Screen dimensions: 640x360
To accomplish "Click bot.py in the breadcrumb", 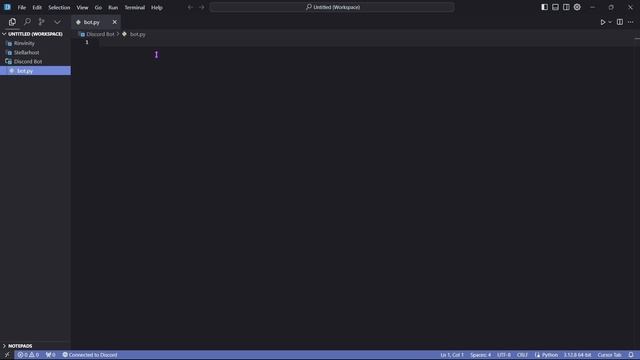I will click(x=137, y=34).
